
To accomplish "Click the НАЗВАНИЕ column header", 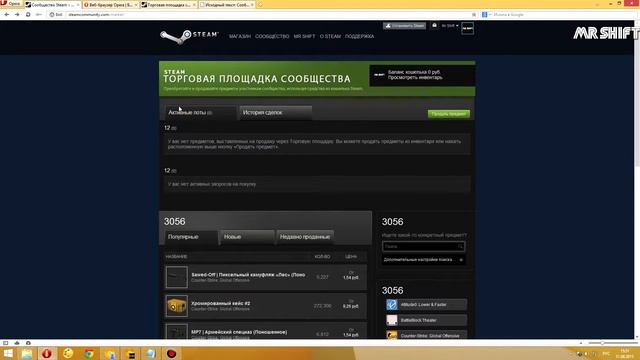I will (176, 257).
